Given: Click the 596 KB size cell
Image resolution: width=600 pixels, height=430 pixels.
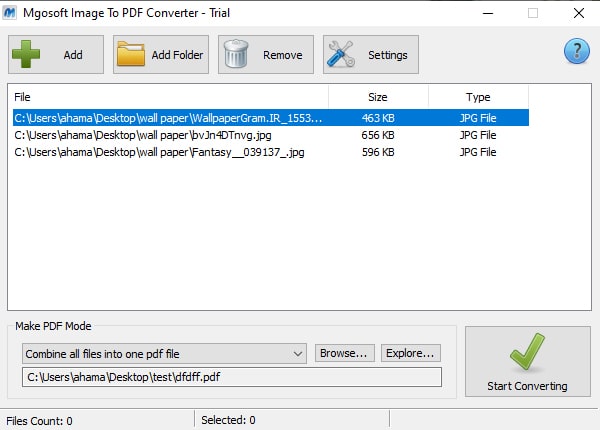Looking at the screenshot, I should coord(378,152).
